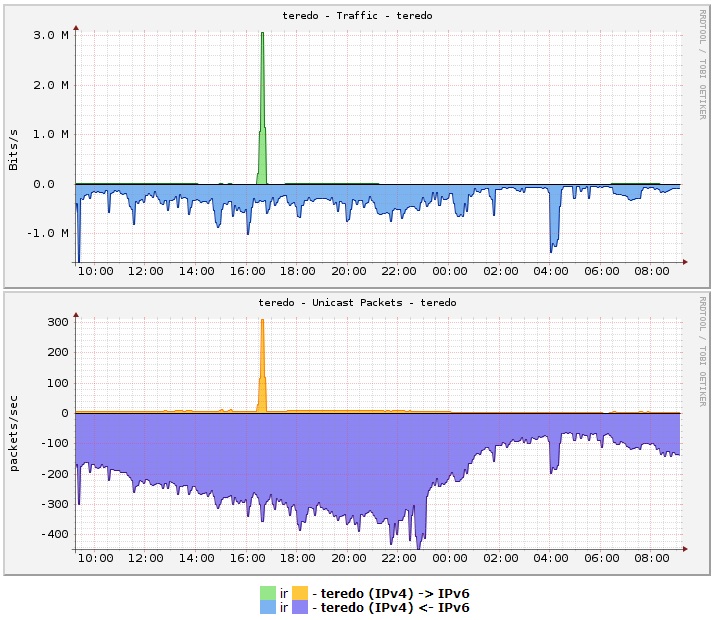Click '22:00' on the Unicast Packets time axis

399,558
